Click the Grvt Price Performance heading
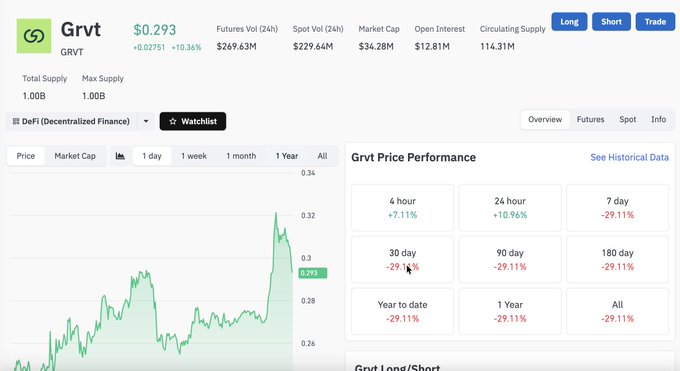 click(x=413, y=158)
